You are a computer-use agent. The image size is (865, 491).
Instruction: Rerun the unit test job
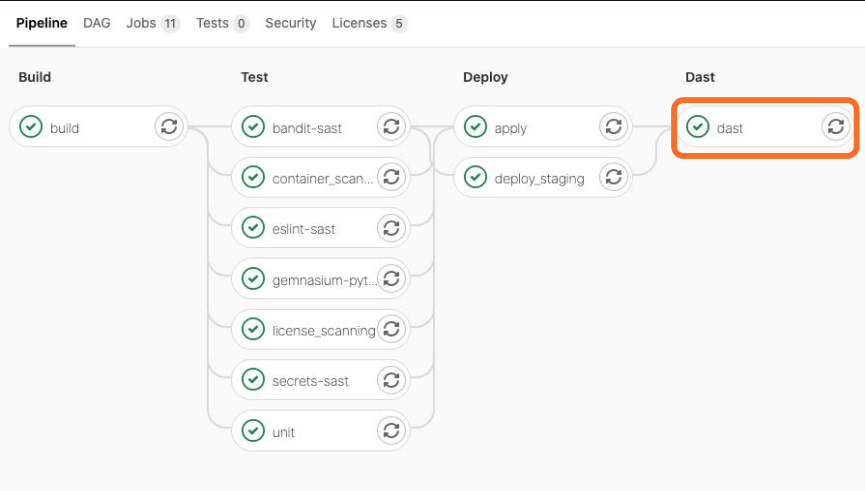click(391, 432)
